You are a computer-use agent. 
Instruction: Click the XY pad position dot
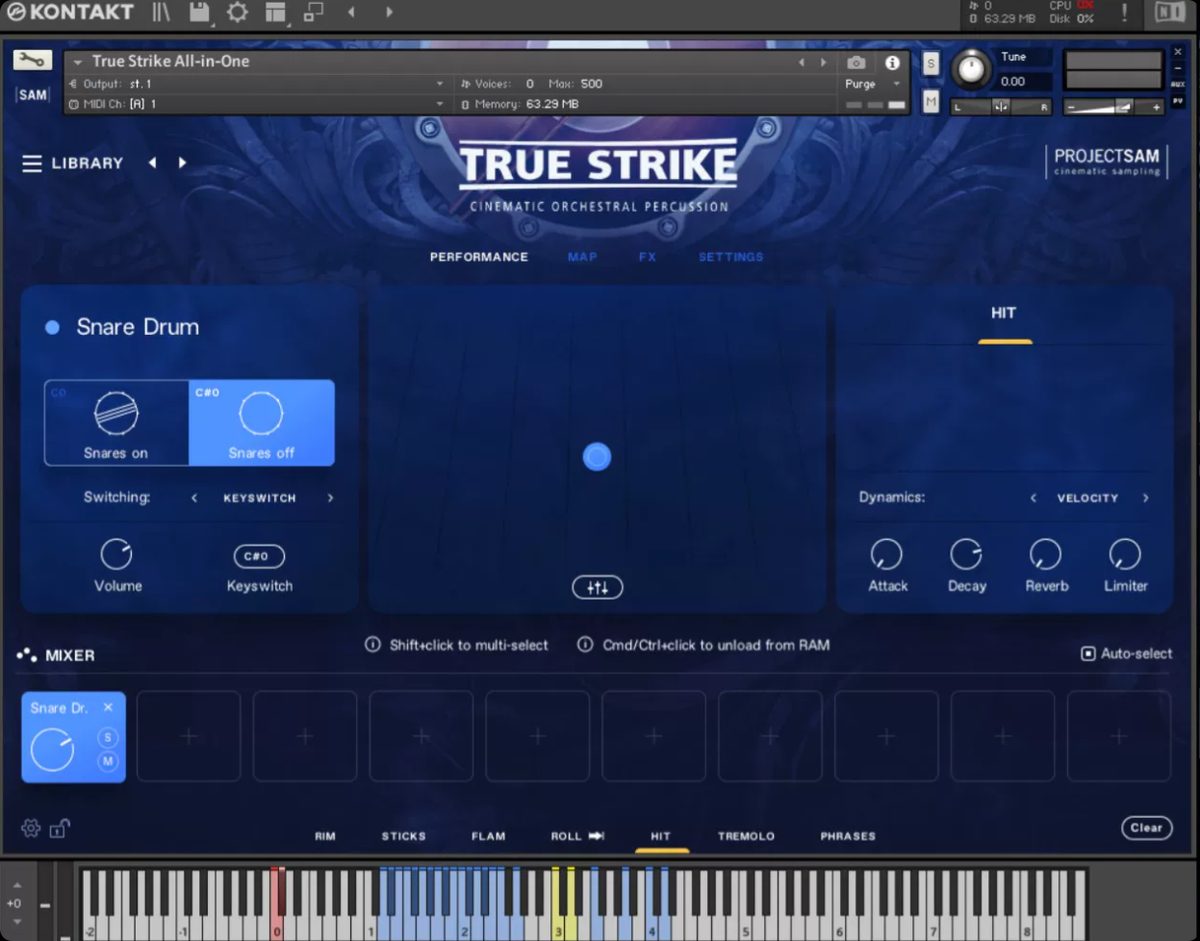597,457
